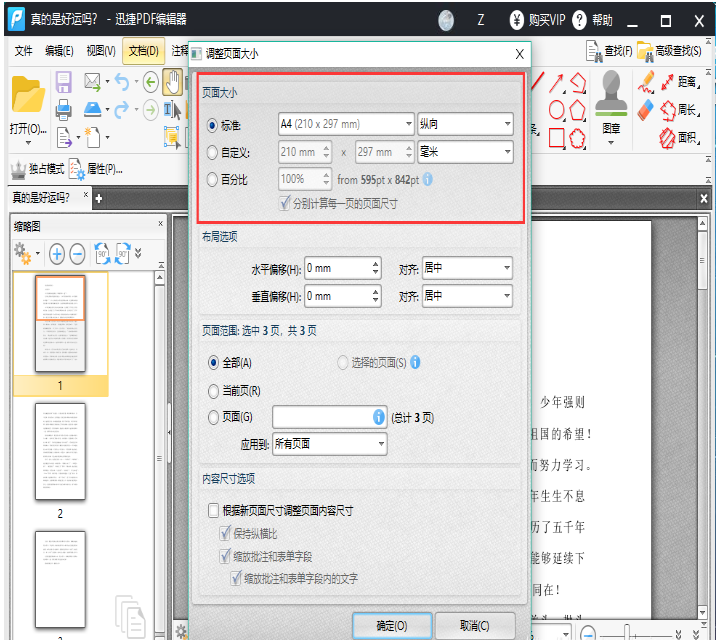This screenshot has height=640, width=721.
Task: Open the 应用到 所有页面 dropdown
Action: [x=329, y=444]
